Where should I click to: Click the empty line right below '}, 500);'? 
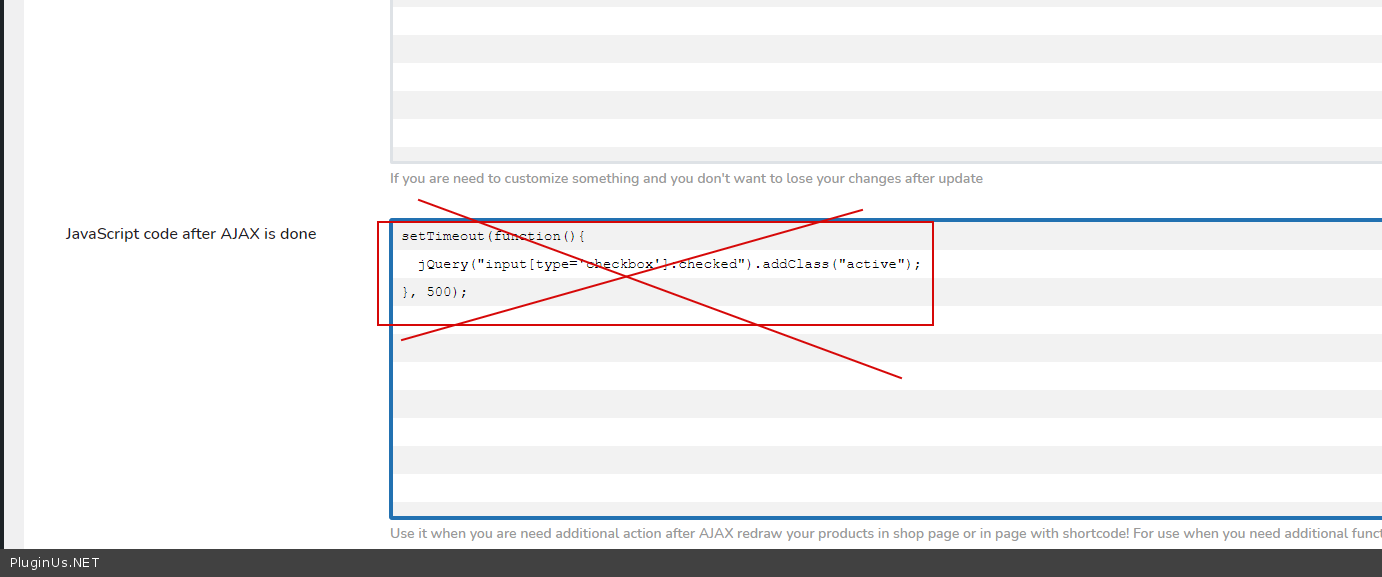(600, 320)
